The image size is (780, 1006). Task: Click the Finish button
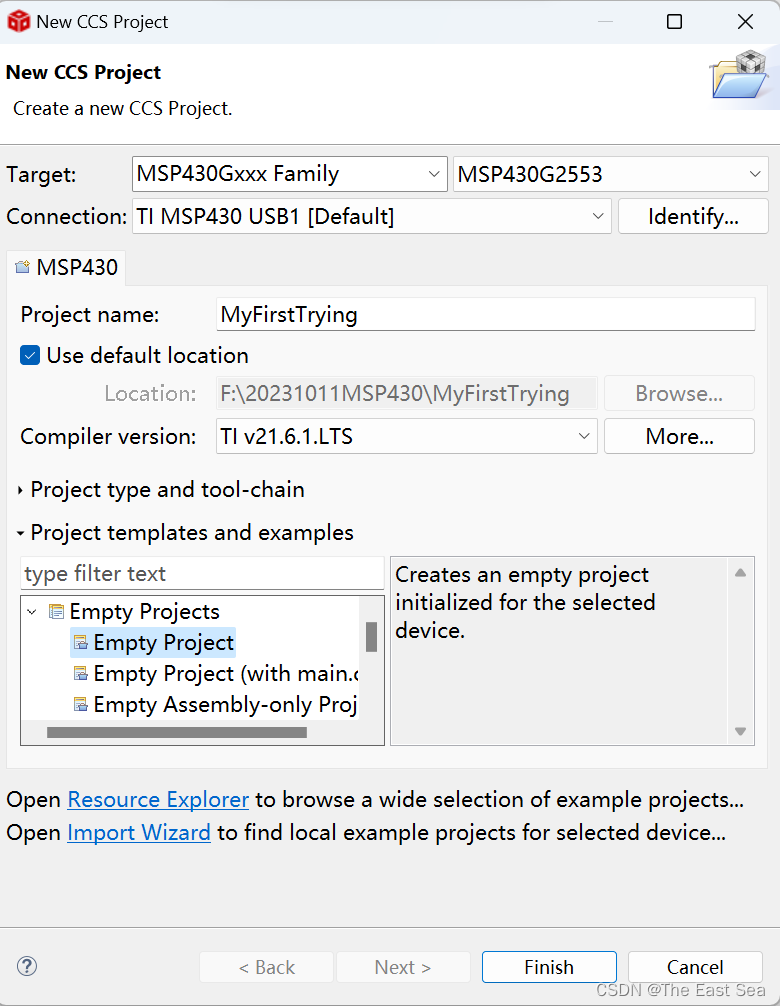coord(548,966)
